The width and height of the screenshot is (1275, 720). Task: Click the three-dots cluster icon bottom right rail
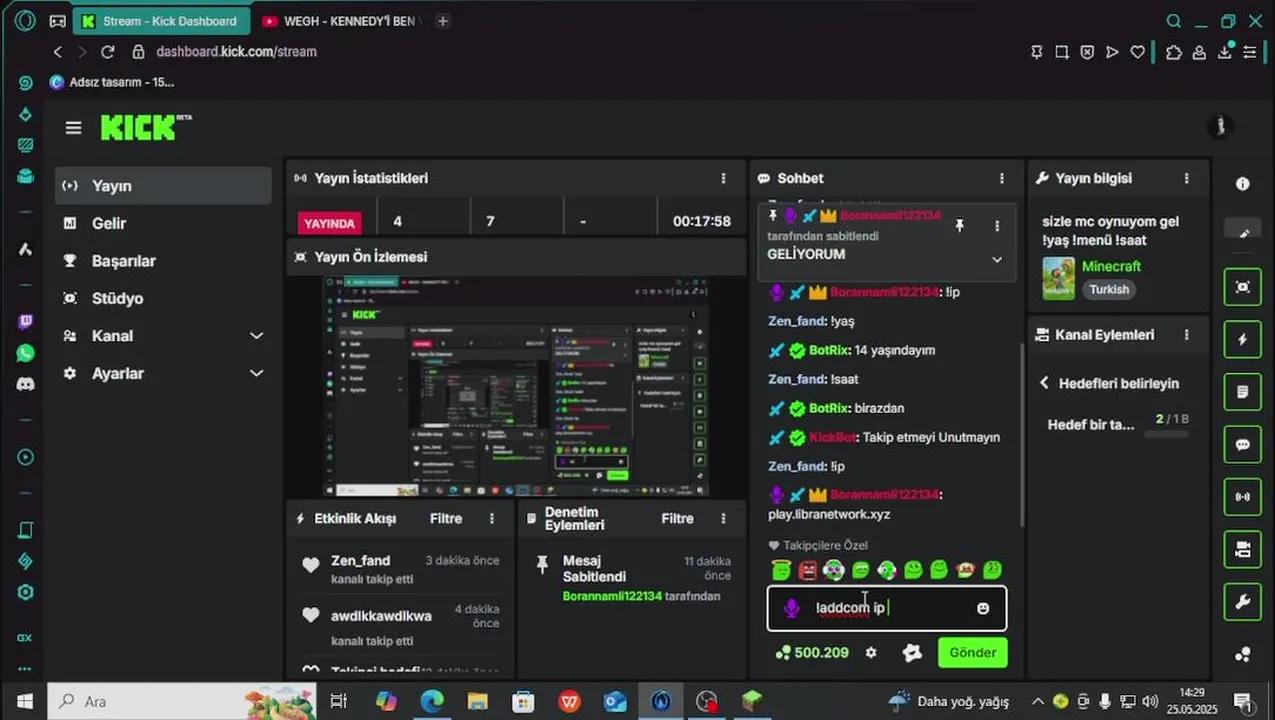coord(1243,654)
